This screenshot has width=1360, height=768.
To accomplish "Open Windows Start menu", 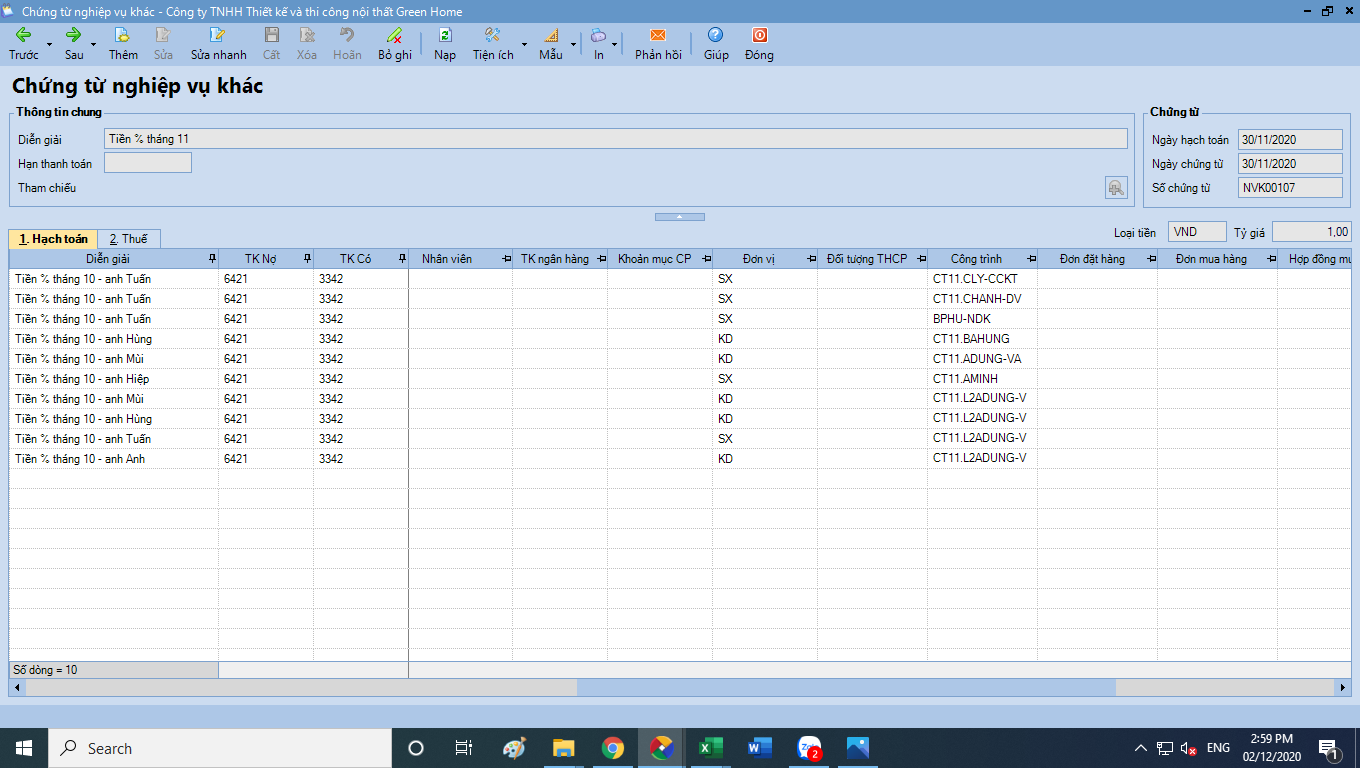I will click(24, 748).
